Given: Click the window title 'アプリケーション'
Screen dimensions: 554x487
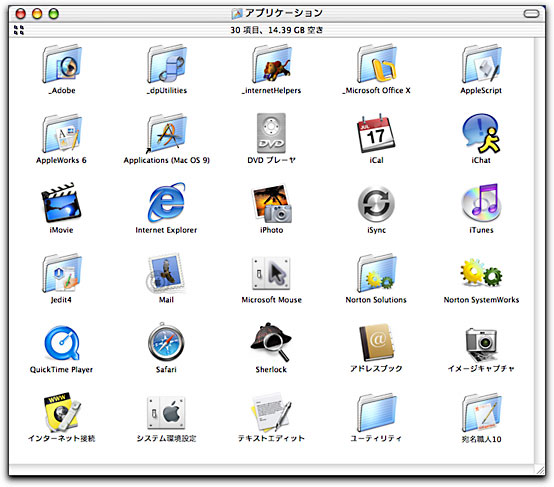Looking at the screenshot, I should [x=284, y=13].
